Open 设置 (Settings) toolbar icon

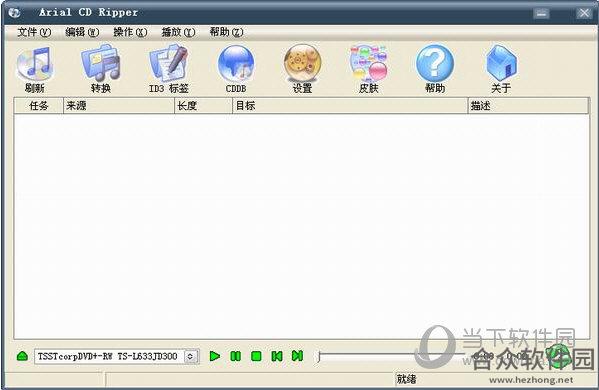[x=302, y=63]
